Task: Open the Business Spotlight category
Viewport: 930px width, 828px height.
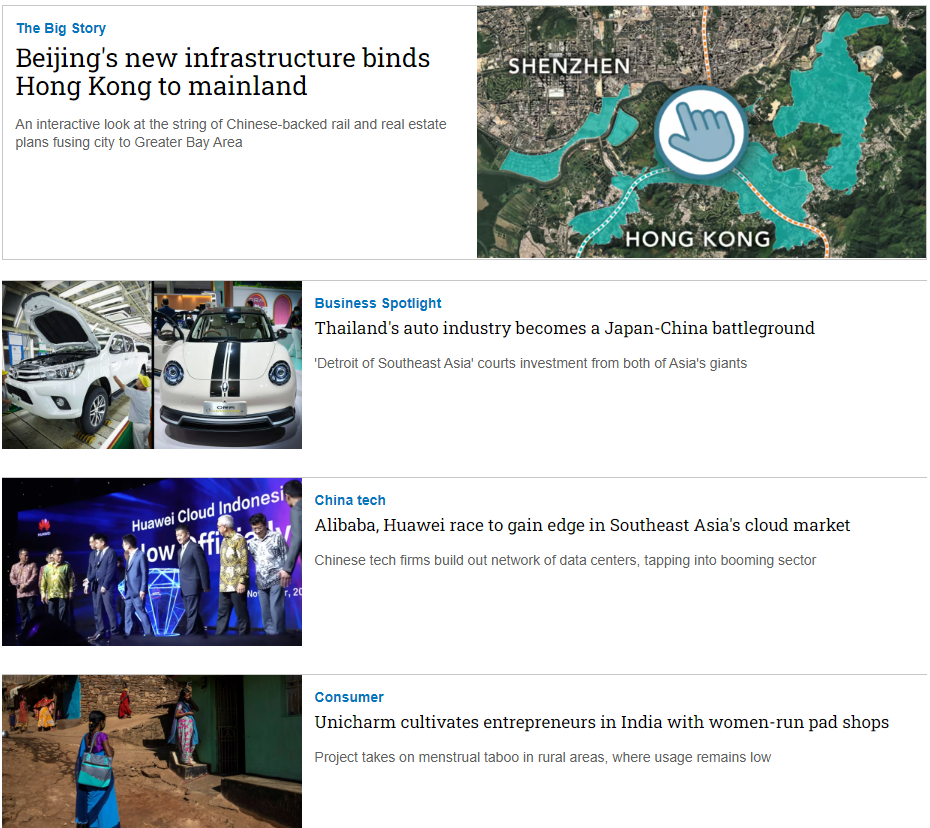Action: pyautogui.click(x=378, y=303)
